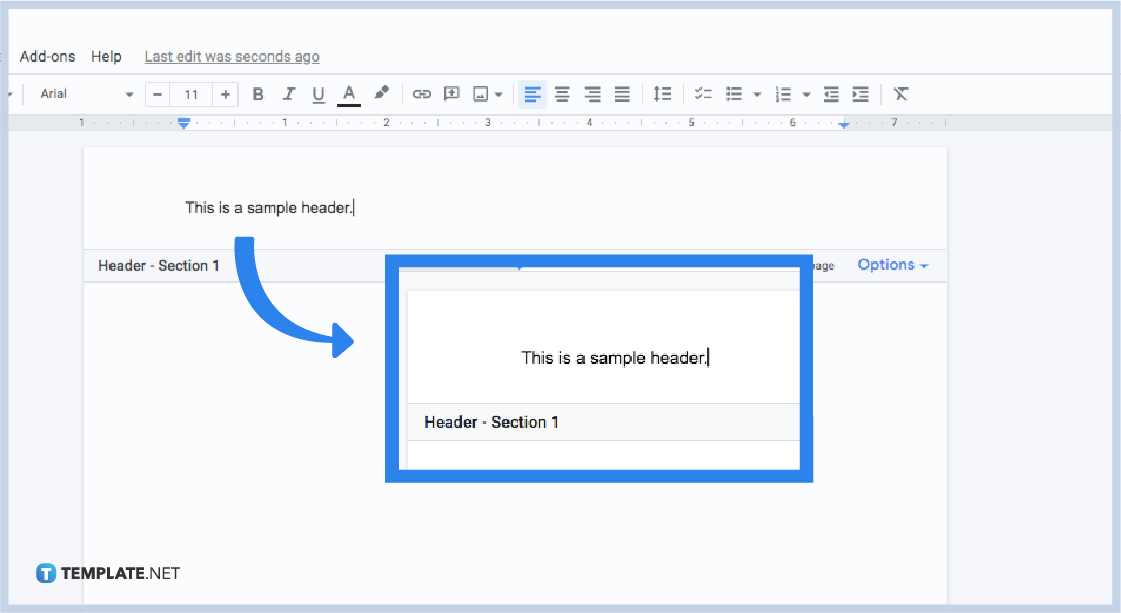Screen dimensions: 1121x613
Task: Open the Insert comment tool
Action: click(451, 93)
